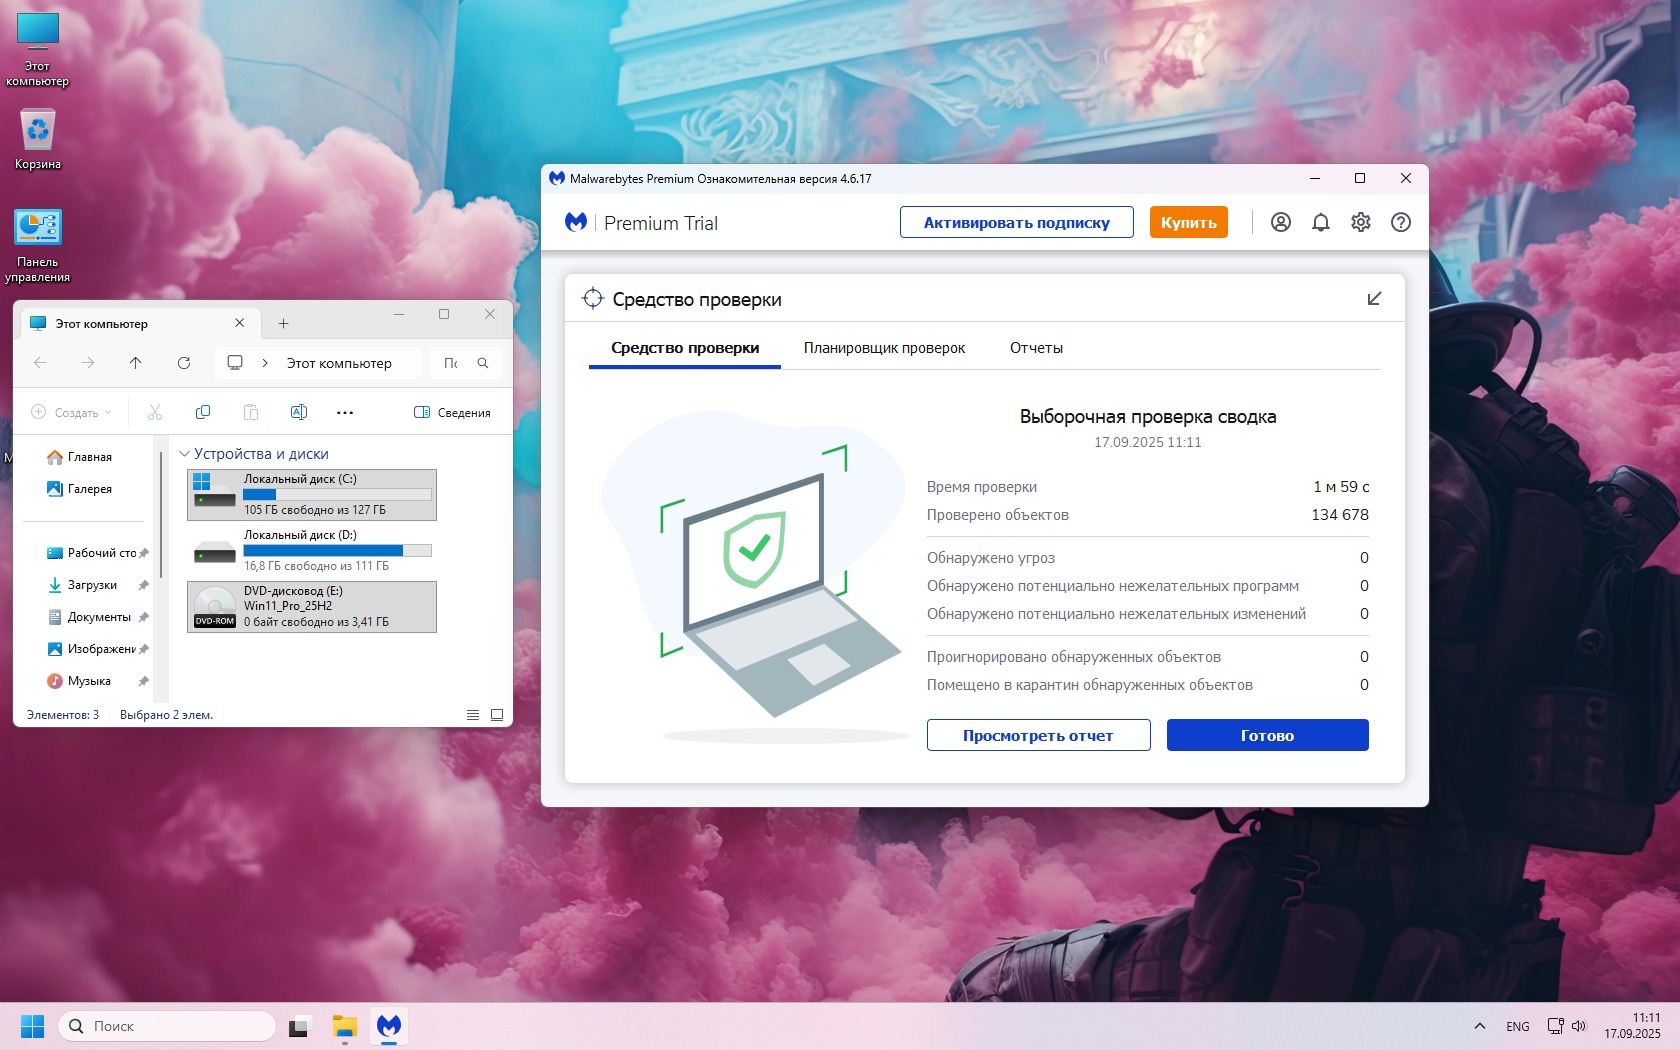Open Malwarebytes help question mark icon
Screen dimensions: 1680x1050
1400,222
